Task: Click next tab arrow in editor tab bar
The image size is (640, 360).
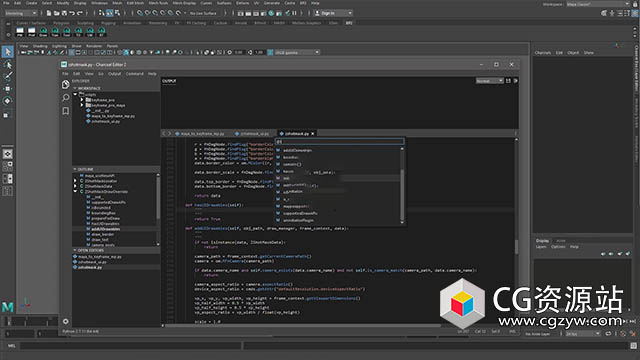Action: coord(170,133)
